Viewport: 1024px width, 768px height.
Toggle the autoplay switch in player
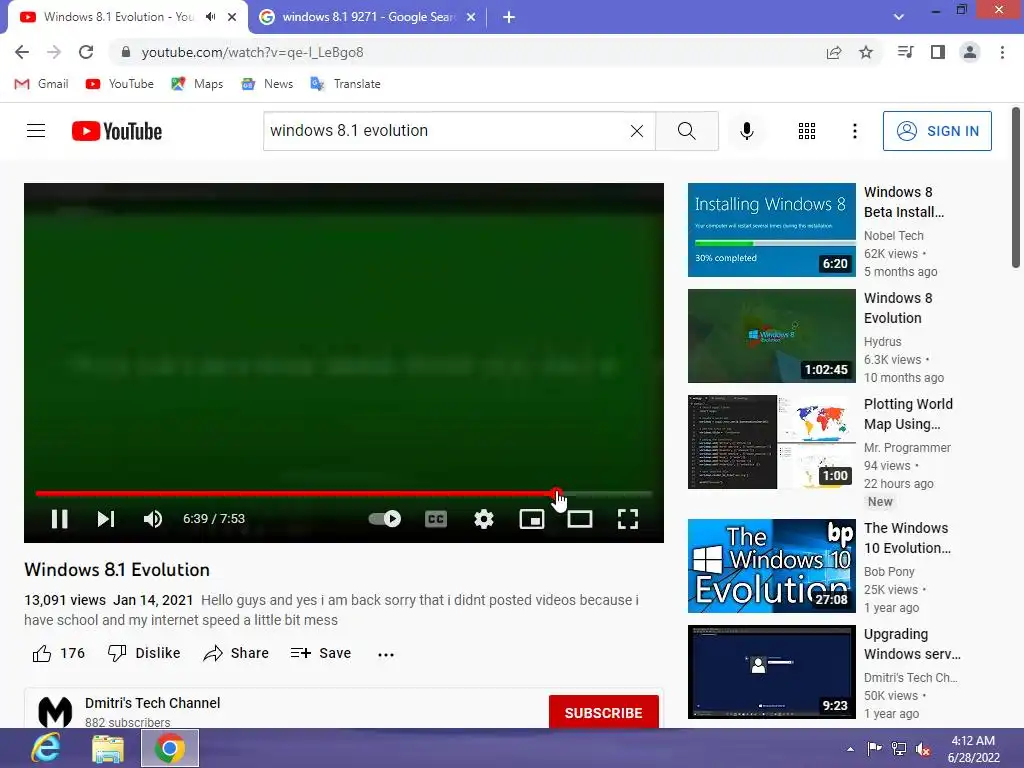[x=385, y=519]
